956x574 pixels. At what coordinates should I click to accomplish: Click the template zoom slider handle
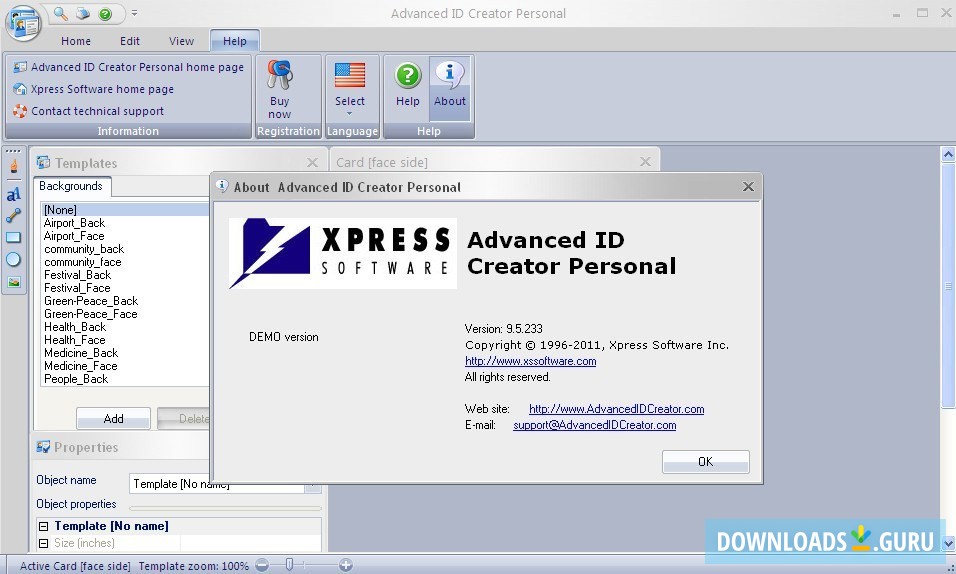(x=290, y=565)
